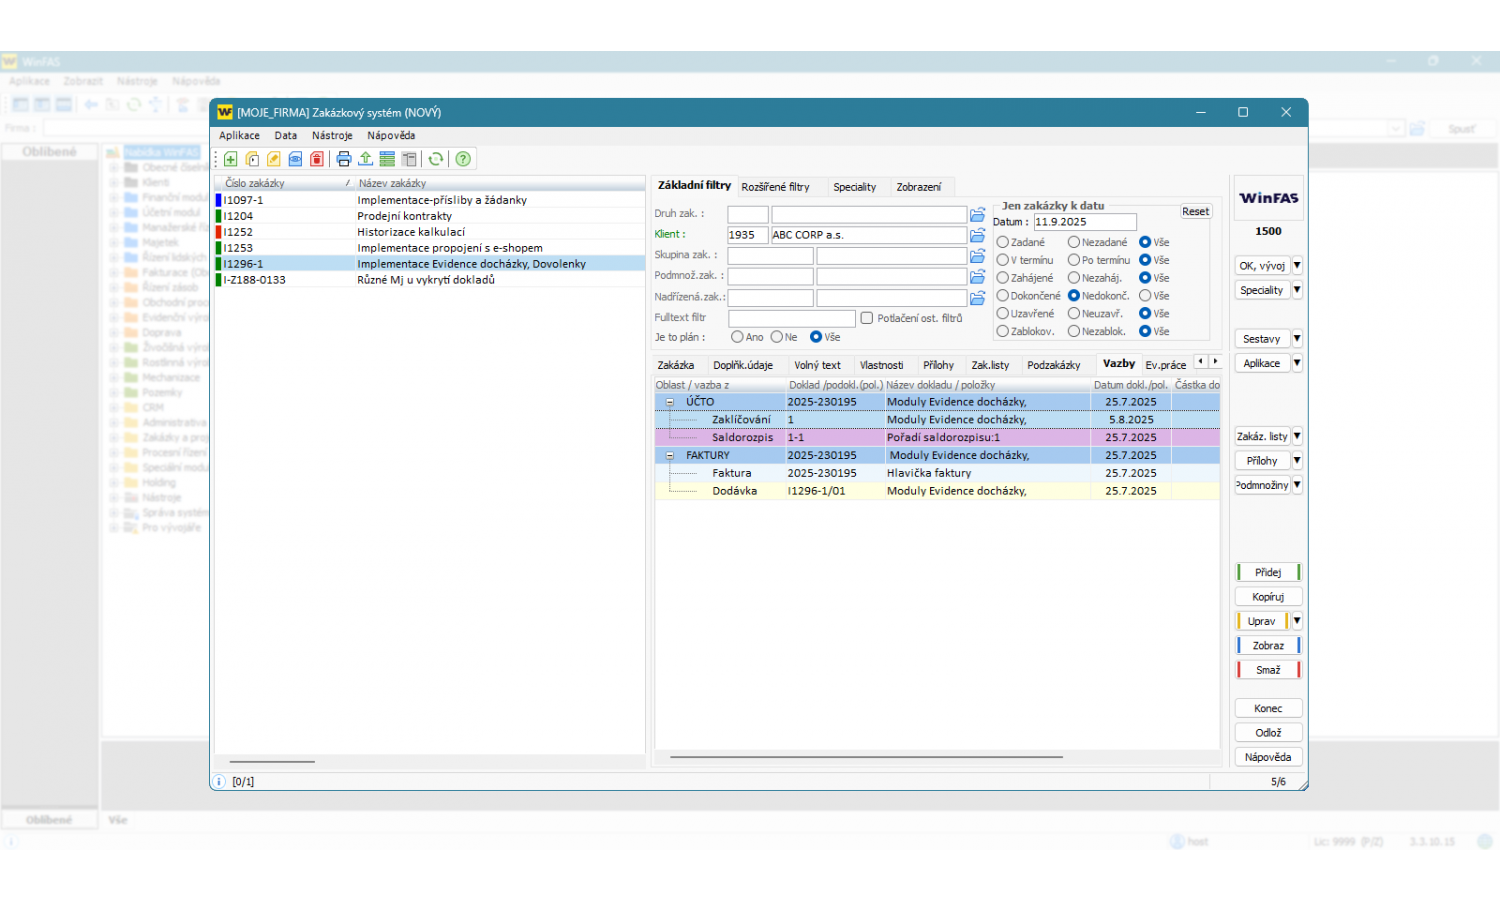
Task: Open the Nástroje menu
Action: click(332, 136)
